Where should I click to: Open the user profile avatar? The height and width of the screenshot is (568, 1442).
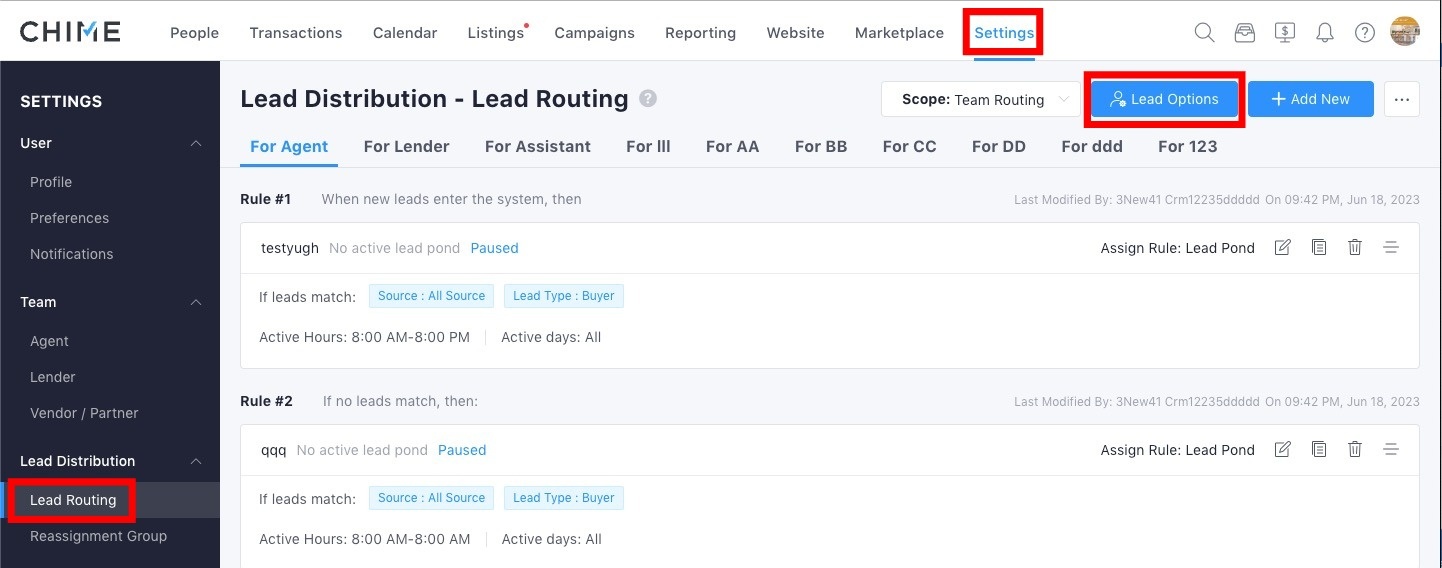click(1405, 32)
